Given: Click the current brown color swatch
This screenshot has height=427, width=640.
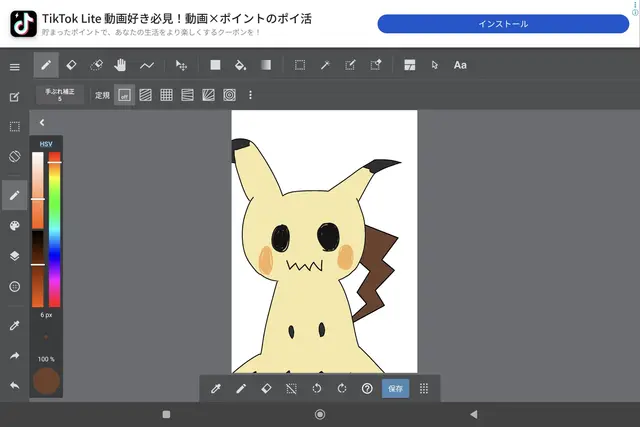Looking at the screenshot, I should coord(46,381).
